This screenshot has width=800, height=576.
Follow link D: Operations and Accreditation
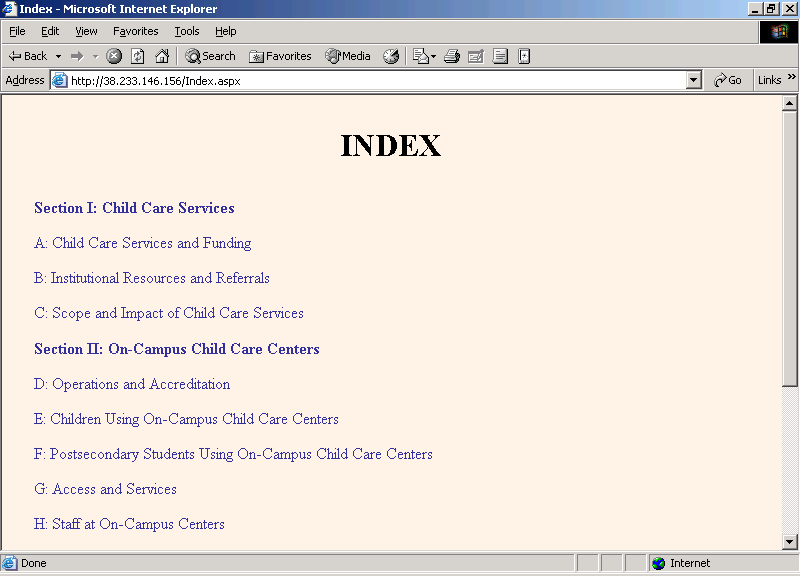click(x=132, y=384)
